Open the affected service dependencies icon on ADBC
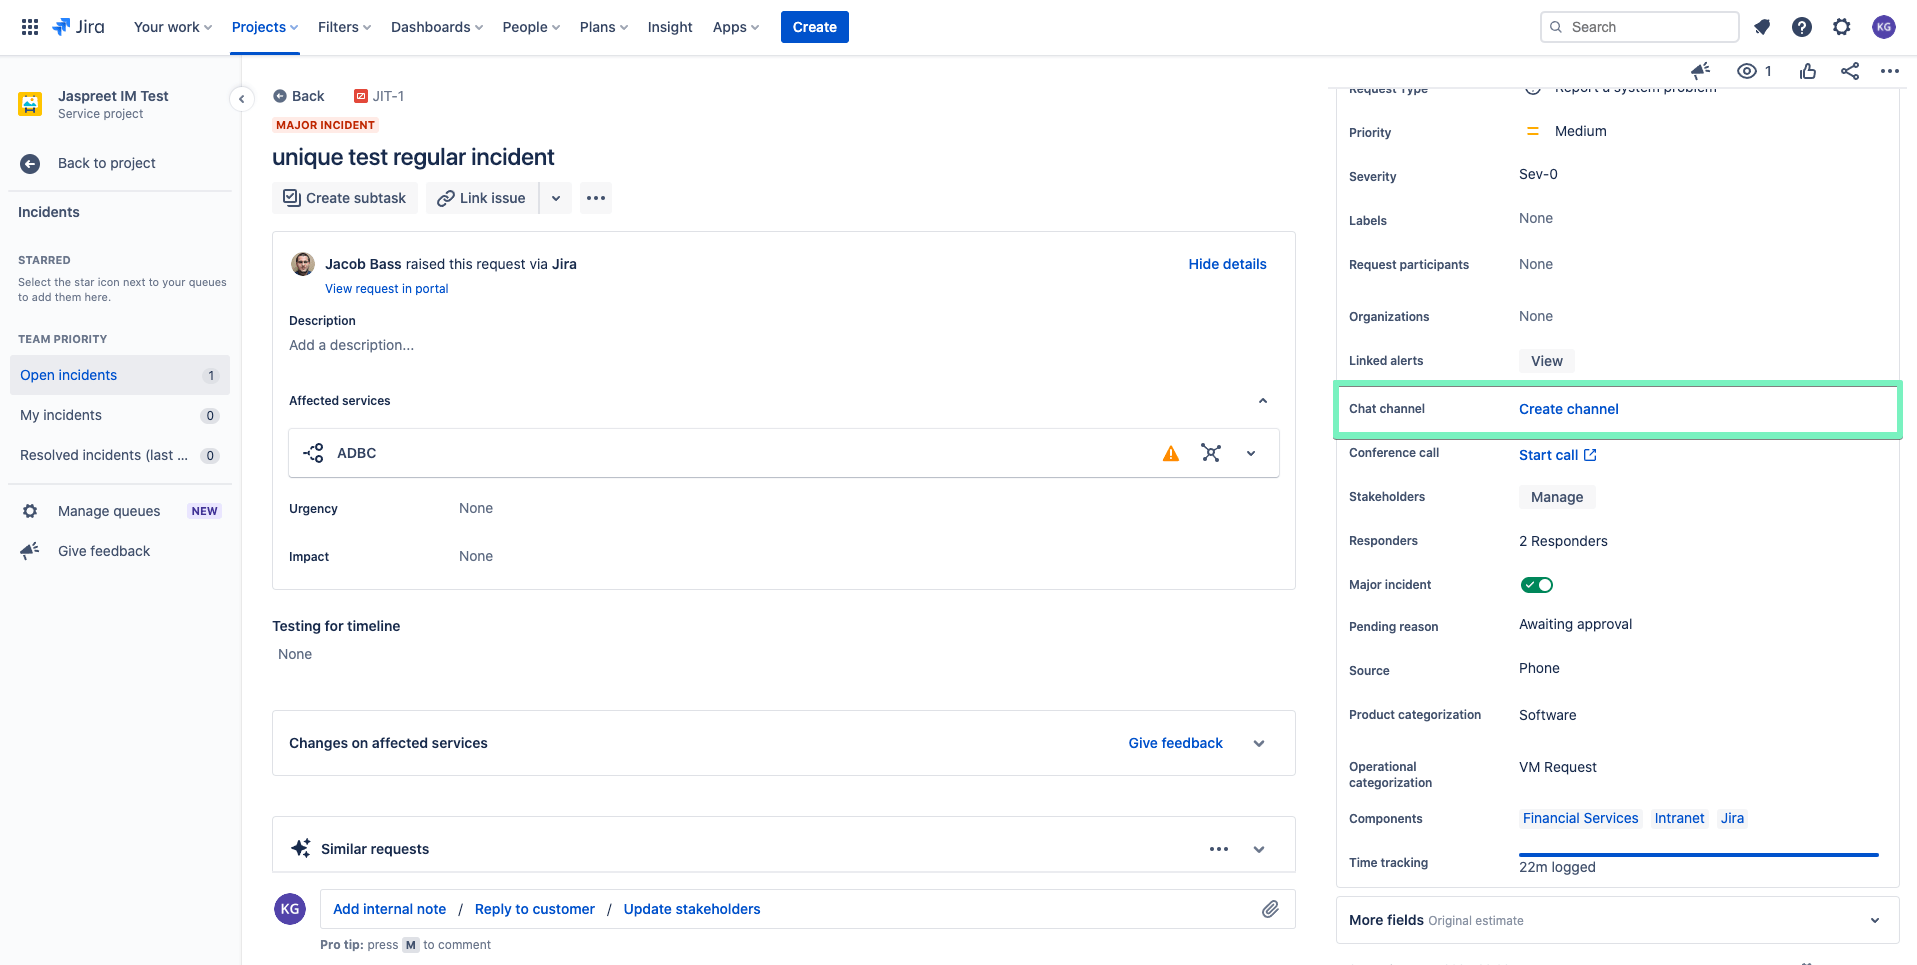1917x965 pixels. tap(1211, 453)
